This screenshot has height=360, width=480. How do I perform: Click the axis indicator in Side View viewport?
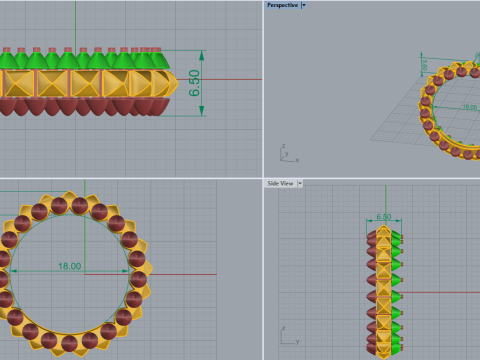(x=290, y=335)
